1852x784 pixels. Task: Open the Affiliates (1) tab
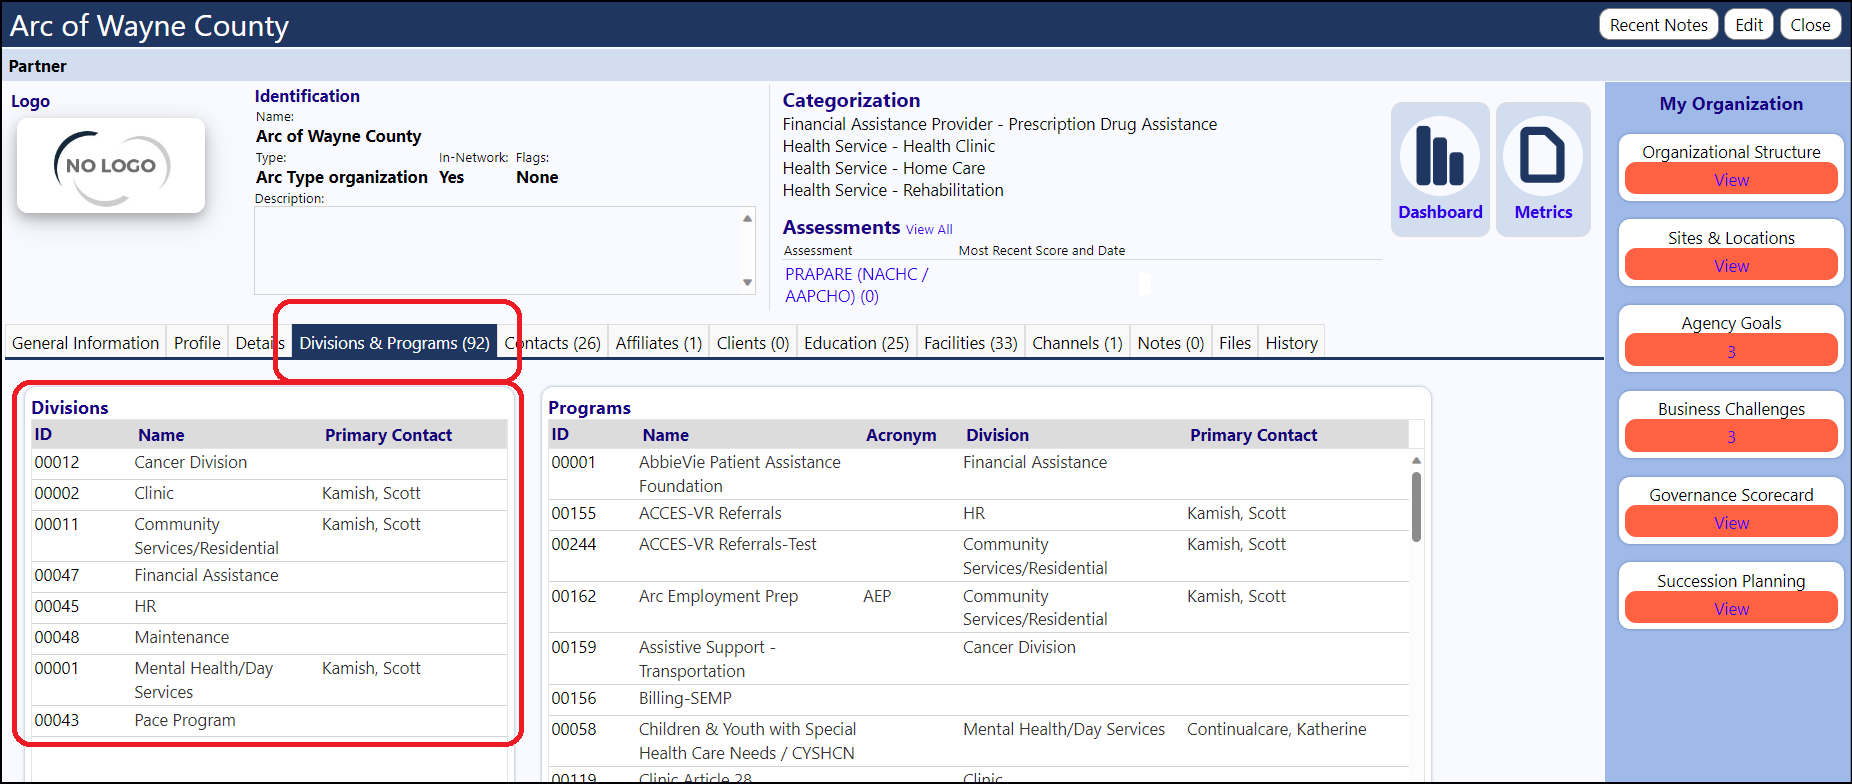[x=659, y=343]
